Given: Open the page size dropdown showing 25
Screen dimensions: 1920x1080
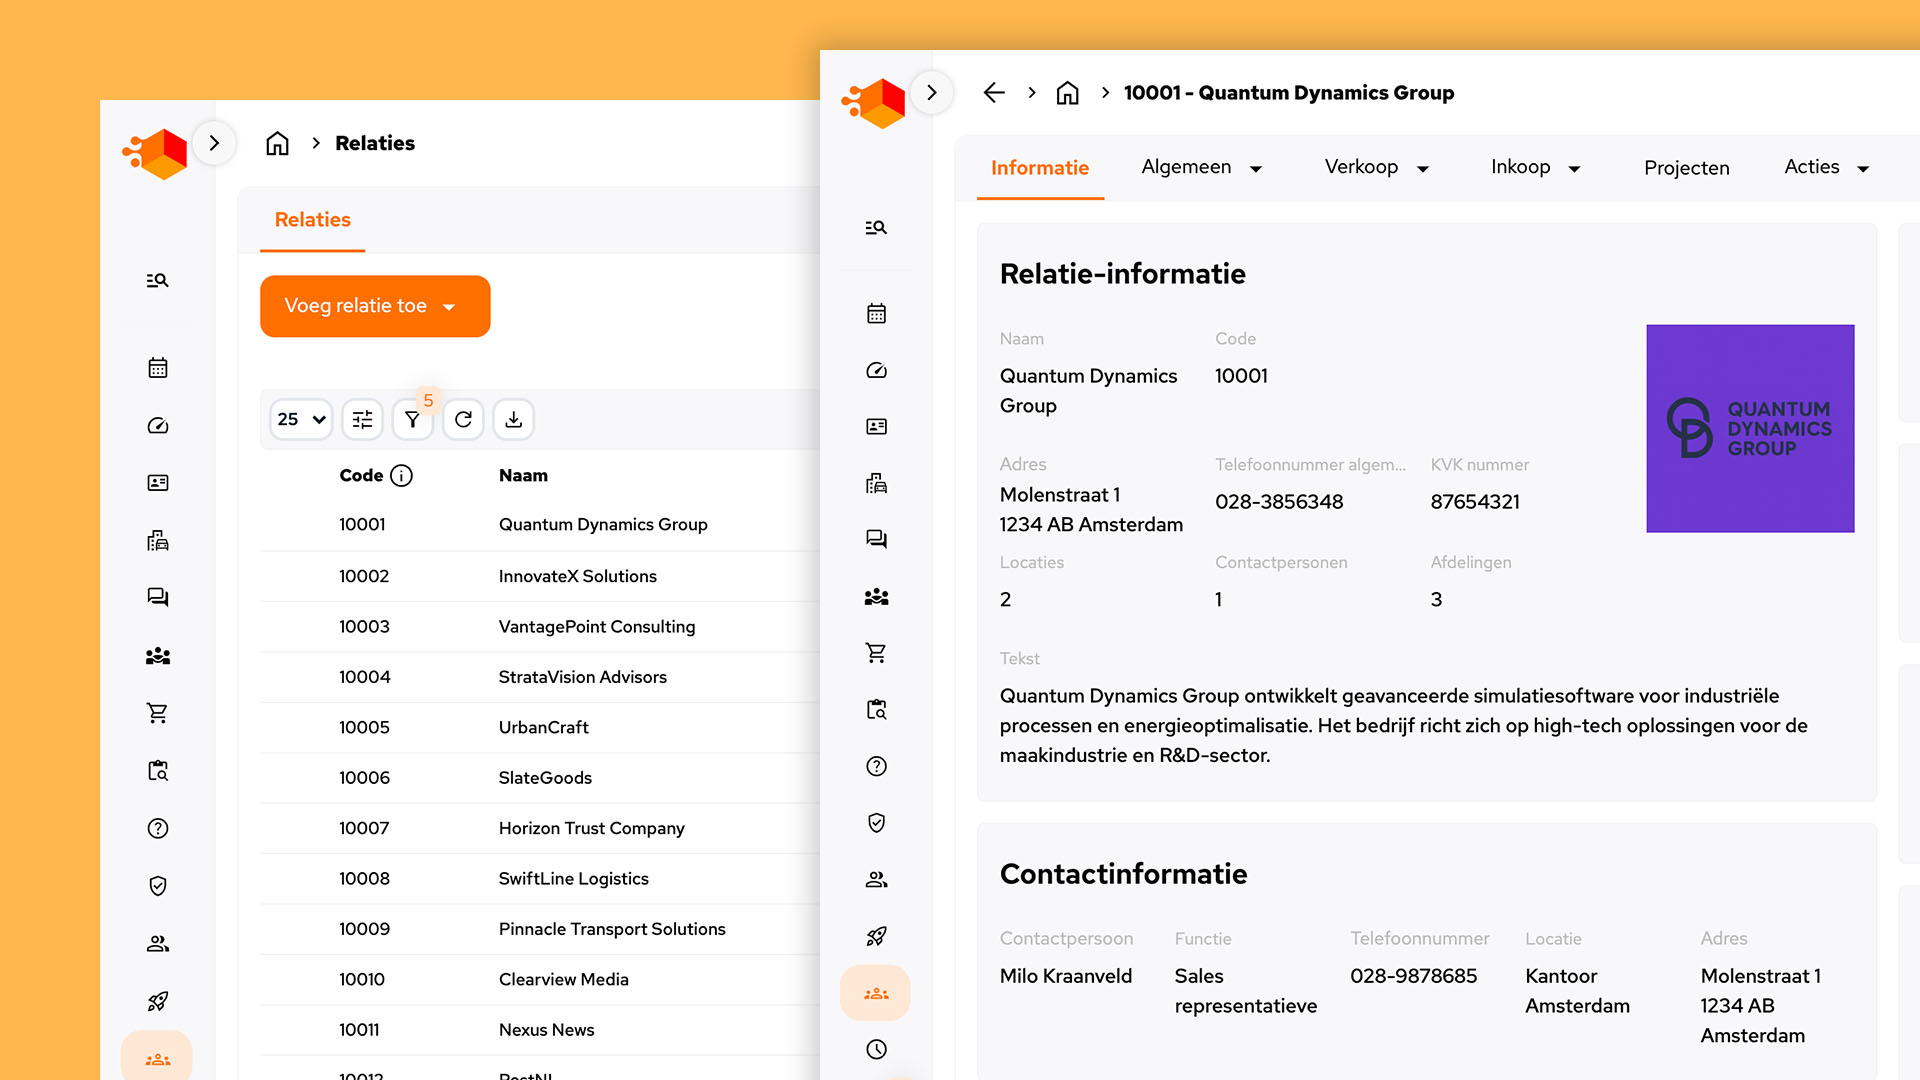Looking at the screenshot, I should [x=300, y=419].
